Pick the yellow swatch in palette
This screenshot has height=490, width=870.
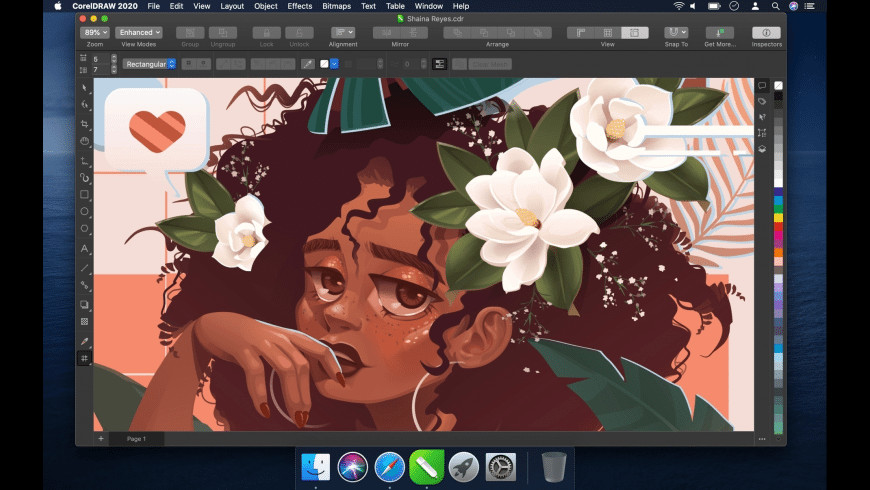(778, 218)
